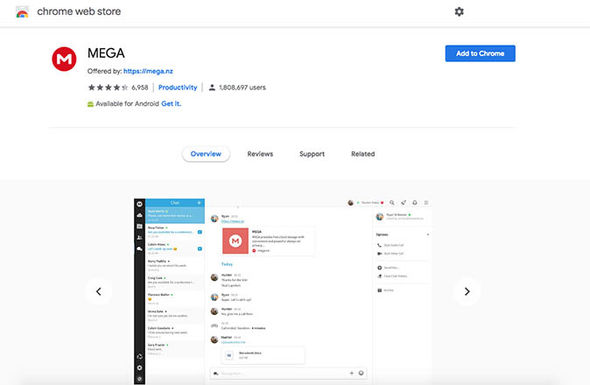Add MEGA extension with Add to Chrome

click(480, 53)
